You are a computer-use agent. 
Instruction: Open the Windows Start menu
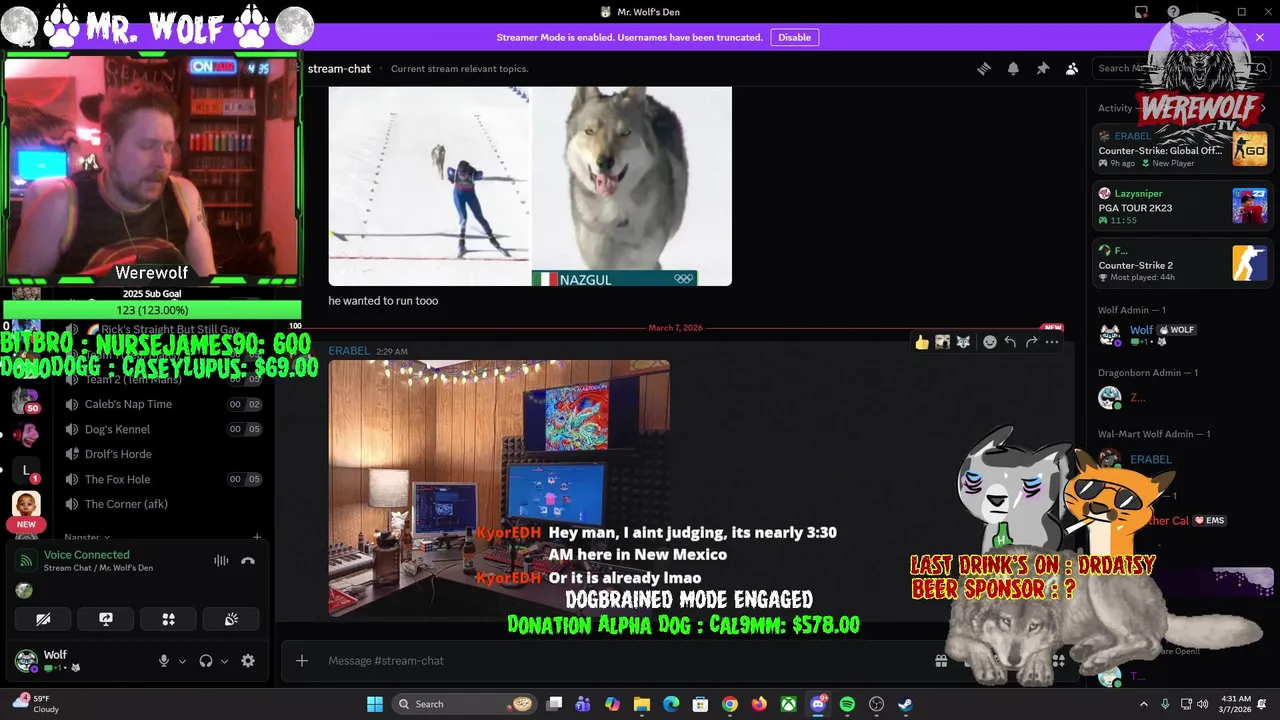coord(375,704)
